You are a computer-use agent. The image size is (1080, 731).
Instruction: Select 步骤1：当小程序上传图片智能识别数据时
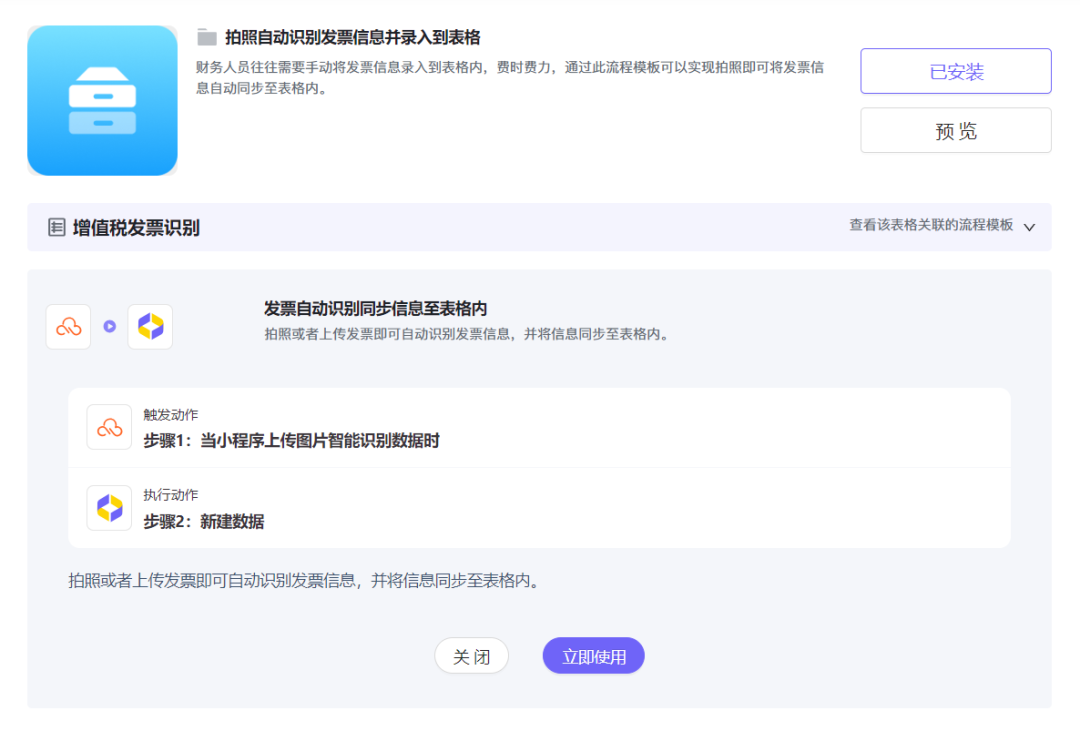(291, 441)
